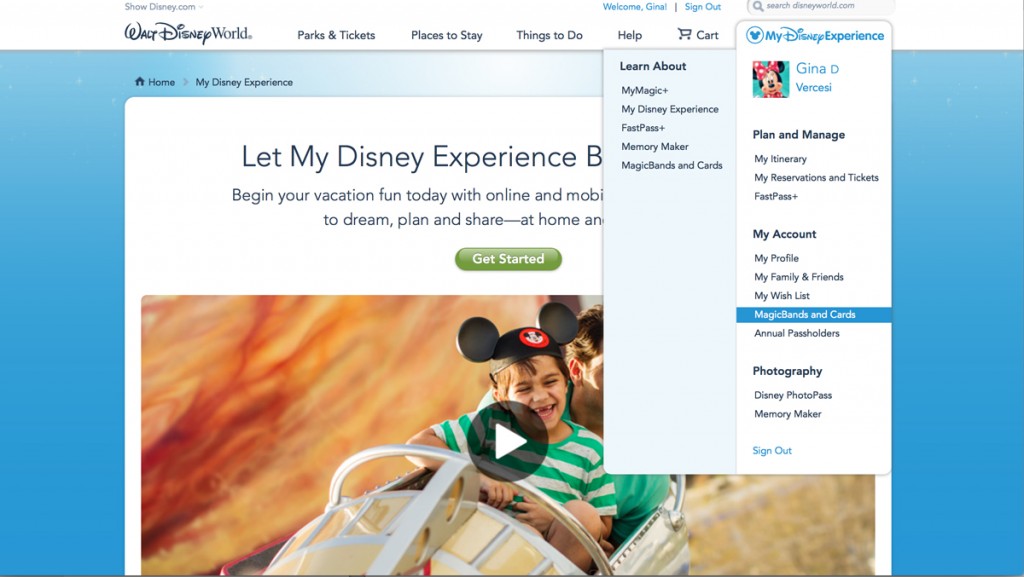The height and width of the screenshot is (577, 1024).
Task: Open My Profile
Action: [776, 258]
